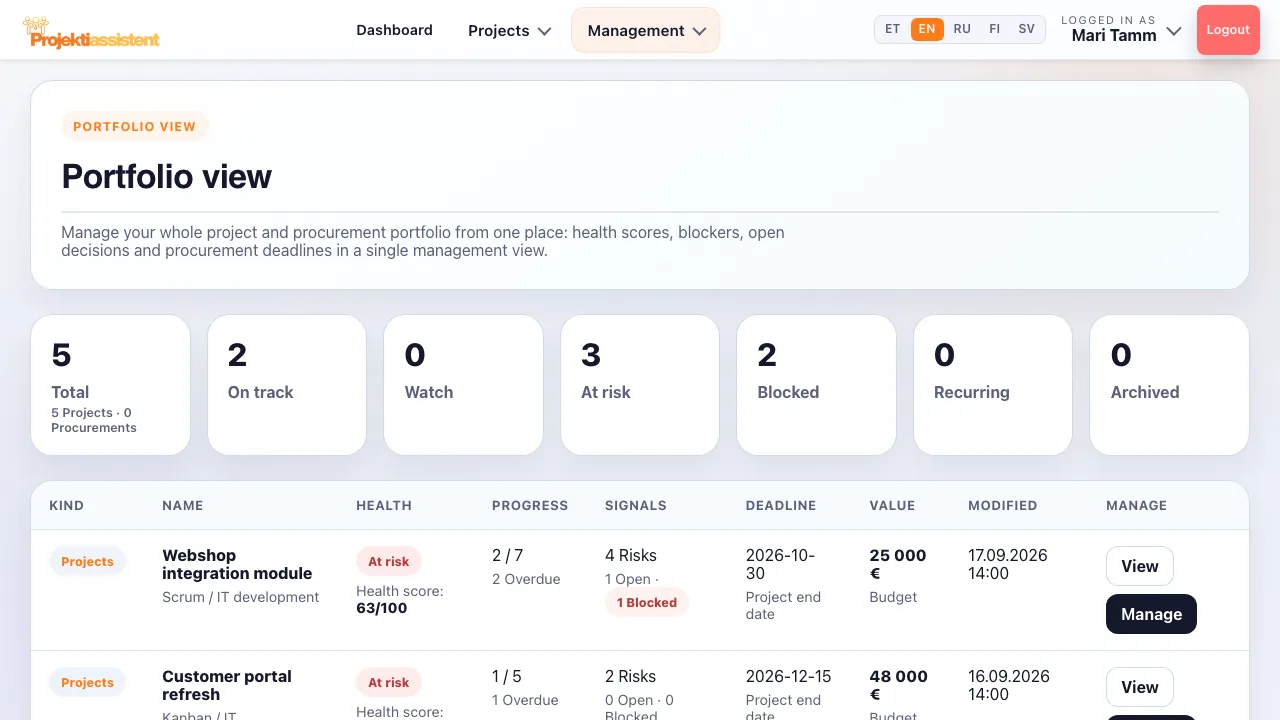1280x720 pixels.
Task: Open the Dashboard page
Action: 394,30
